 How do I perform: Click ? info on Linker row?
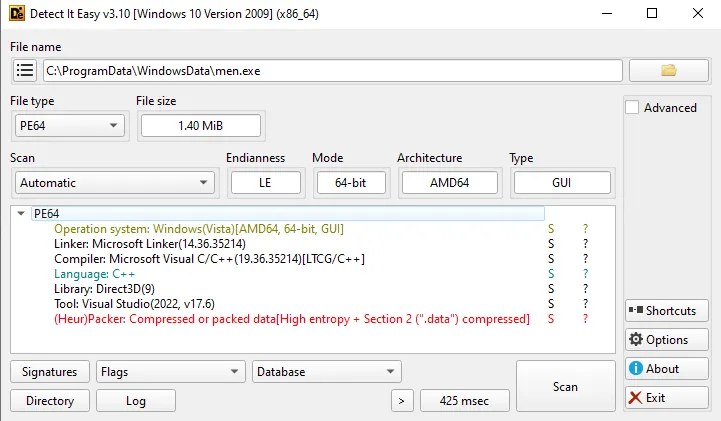585,244
